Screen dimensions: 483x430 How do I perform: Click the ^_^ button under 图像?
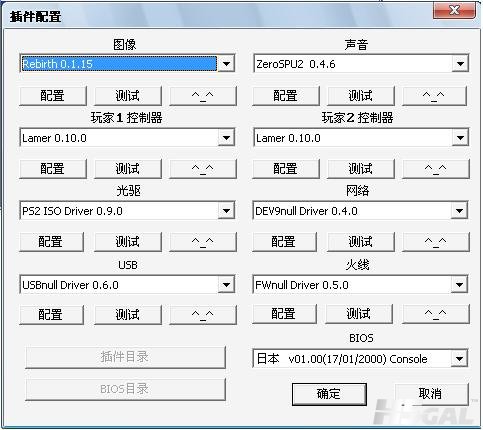pyautogui.click(x=203, y=96)
